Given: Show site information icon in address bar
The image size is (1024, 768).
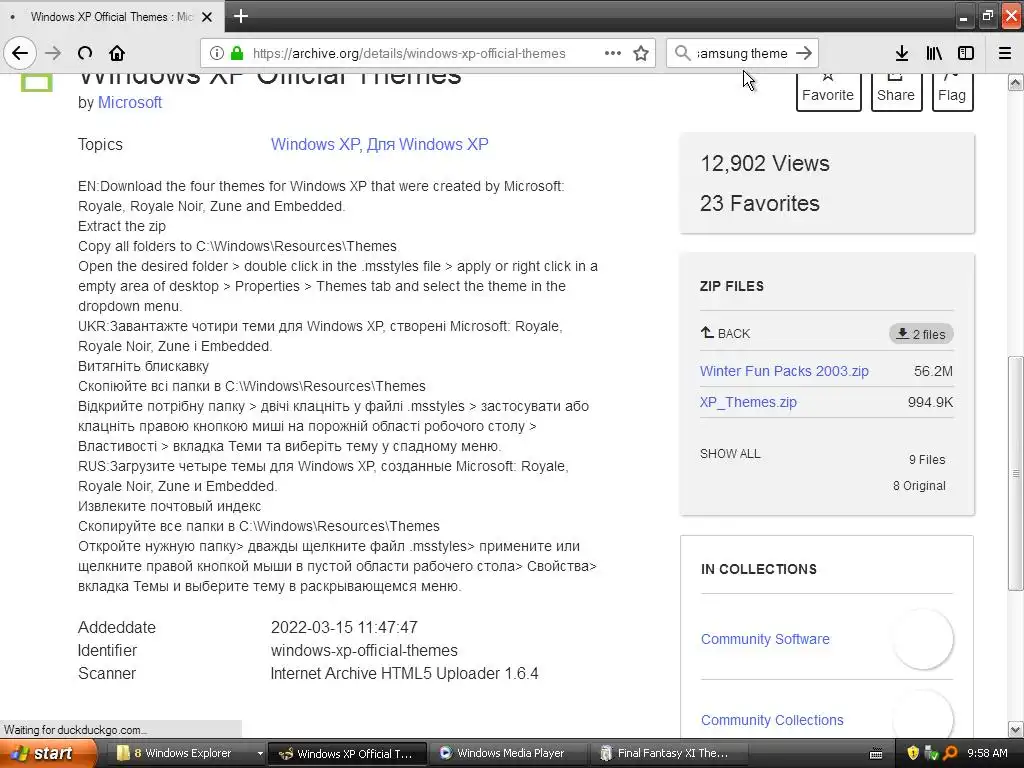Looking at the screenshot, I should click(x=217, y=53).
